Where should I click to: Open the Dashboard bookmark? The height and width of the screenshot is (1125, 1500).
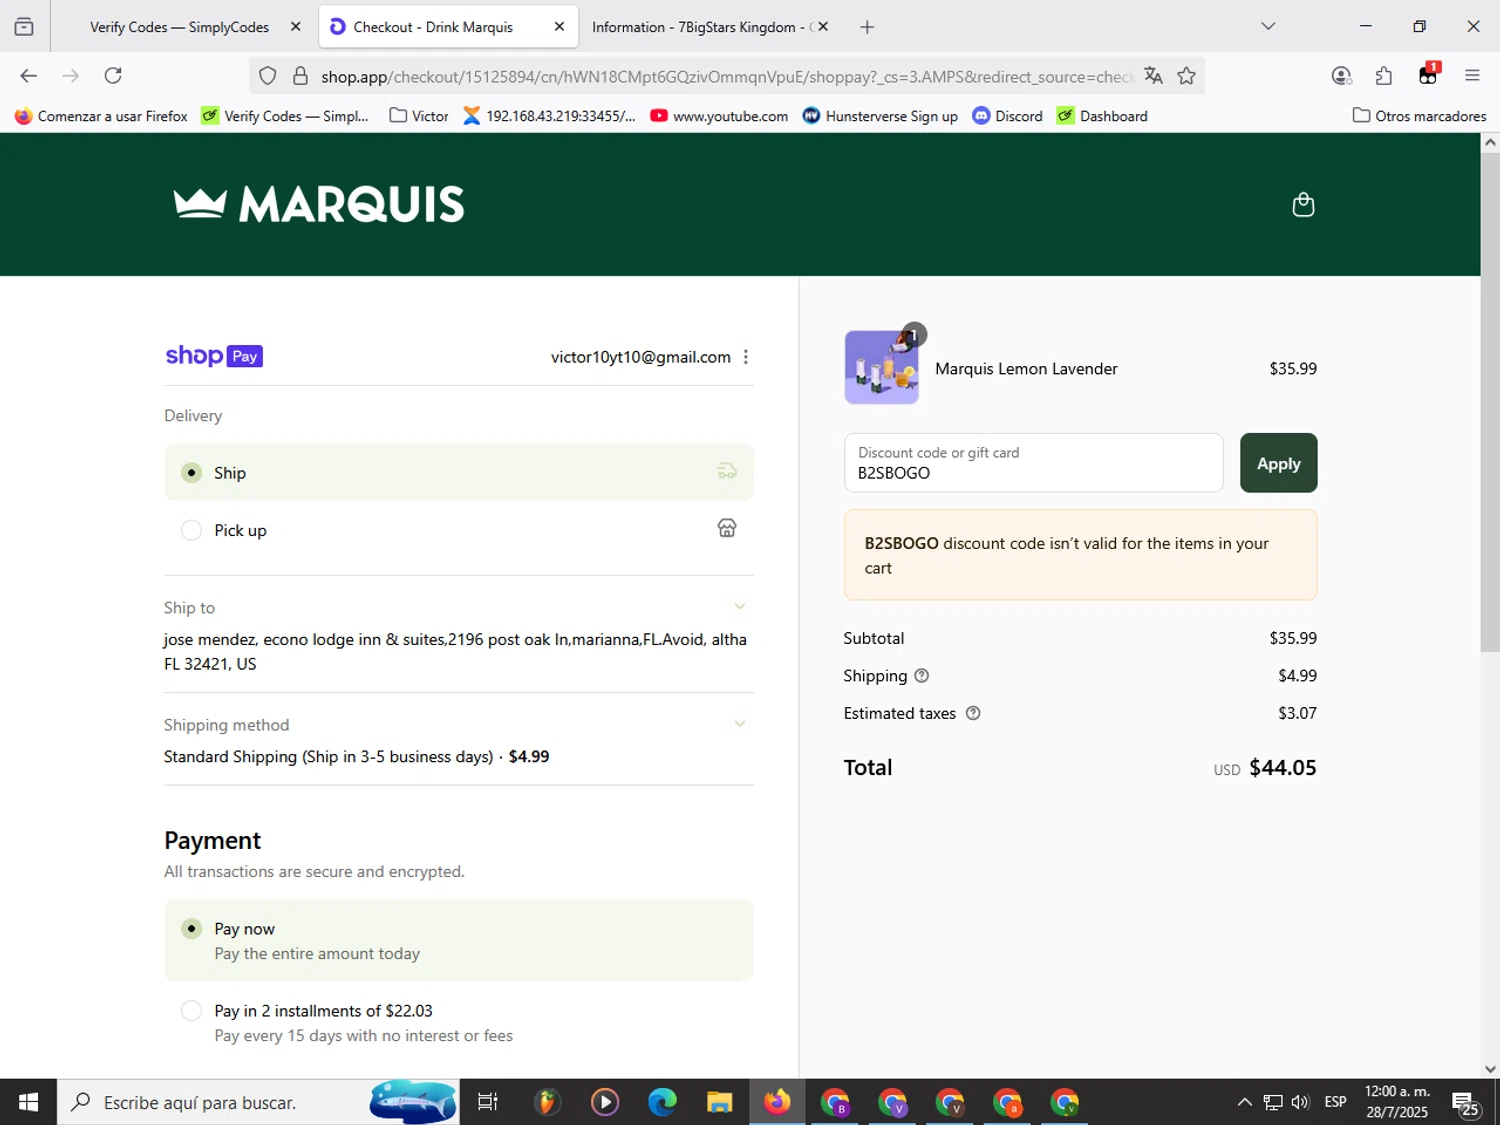pyautogui.click(x=1102, y=116)
